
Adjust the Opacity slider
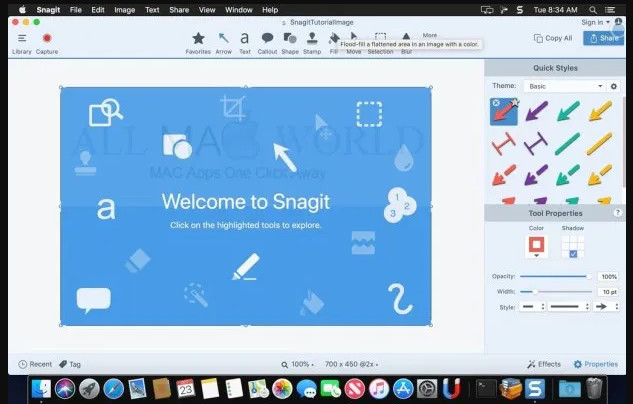coord(555,276)
